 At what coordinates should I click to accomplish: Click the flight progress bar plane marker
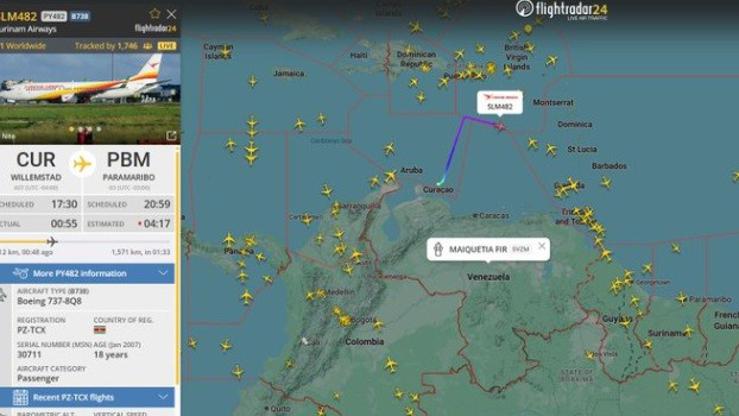pyautogui.click(x=52, y=242)
